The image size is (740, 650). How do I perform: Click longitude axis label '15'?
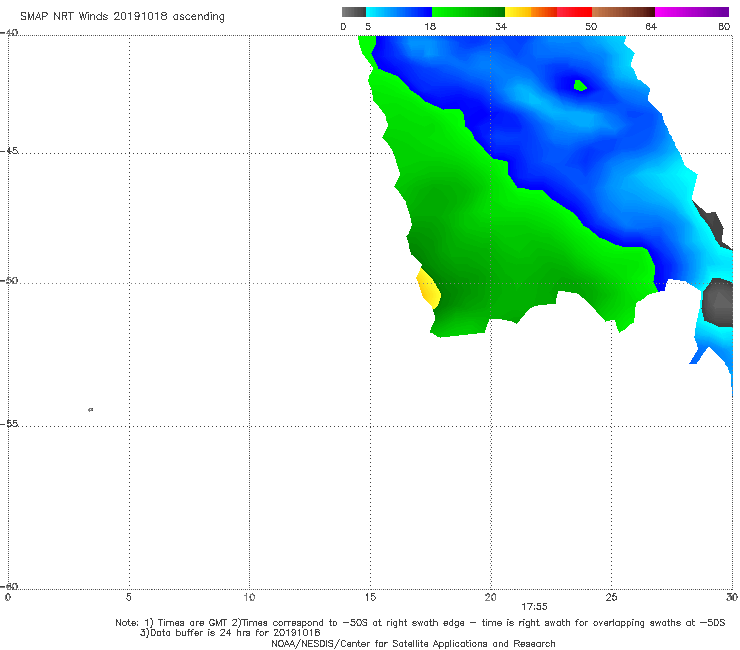pyautogui.click(x=370, y=597)
